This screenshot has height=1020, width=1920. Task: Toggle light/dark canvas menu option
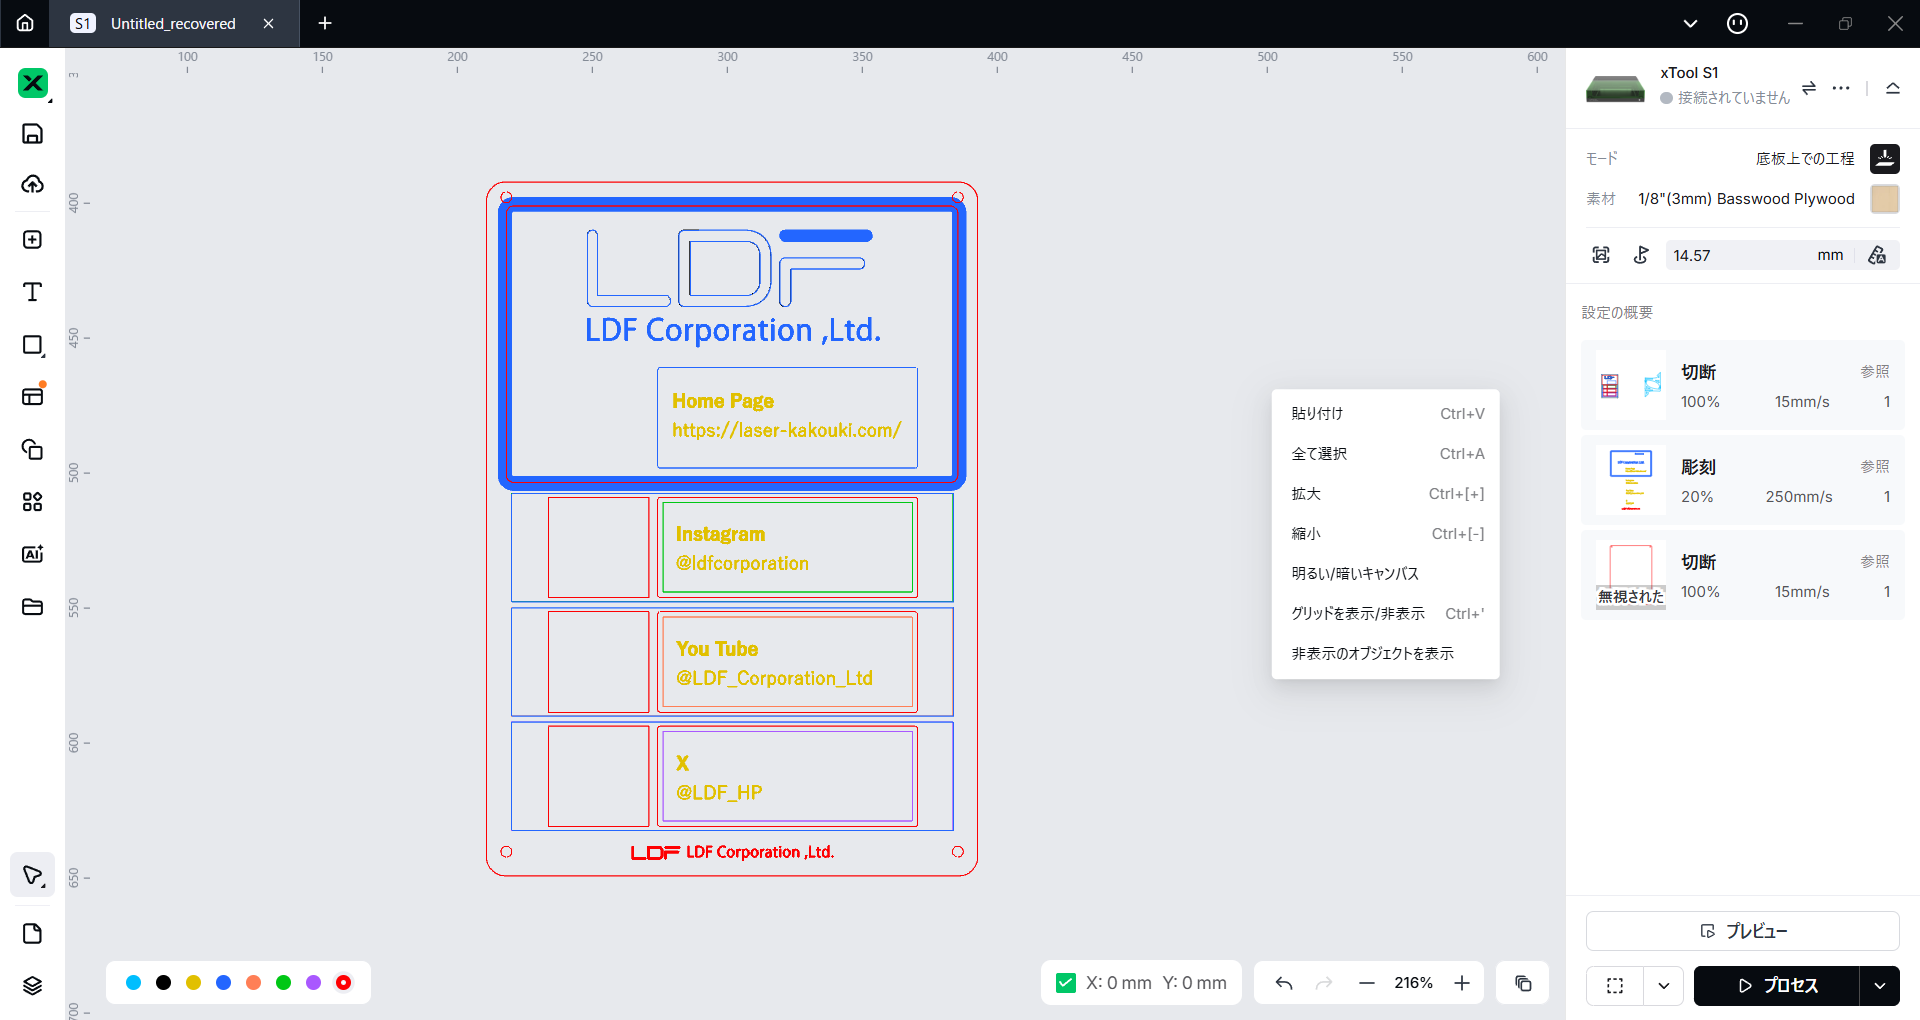(1355, 574)
